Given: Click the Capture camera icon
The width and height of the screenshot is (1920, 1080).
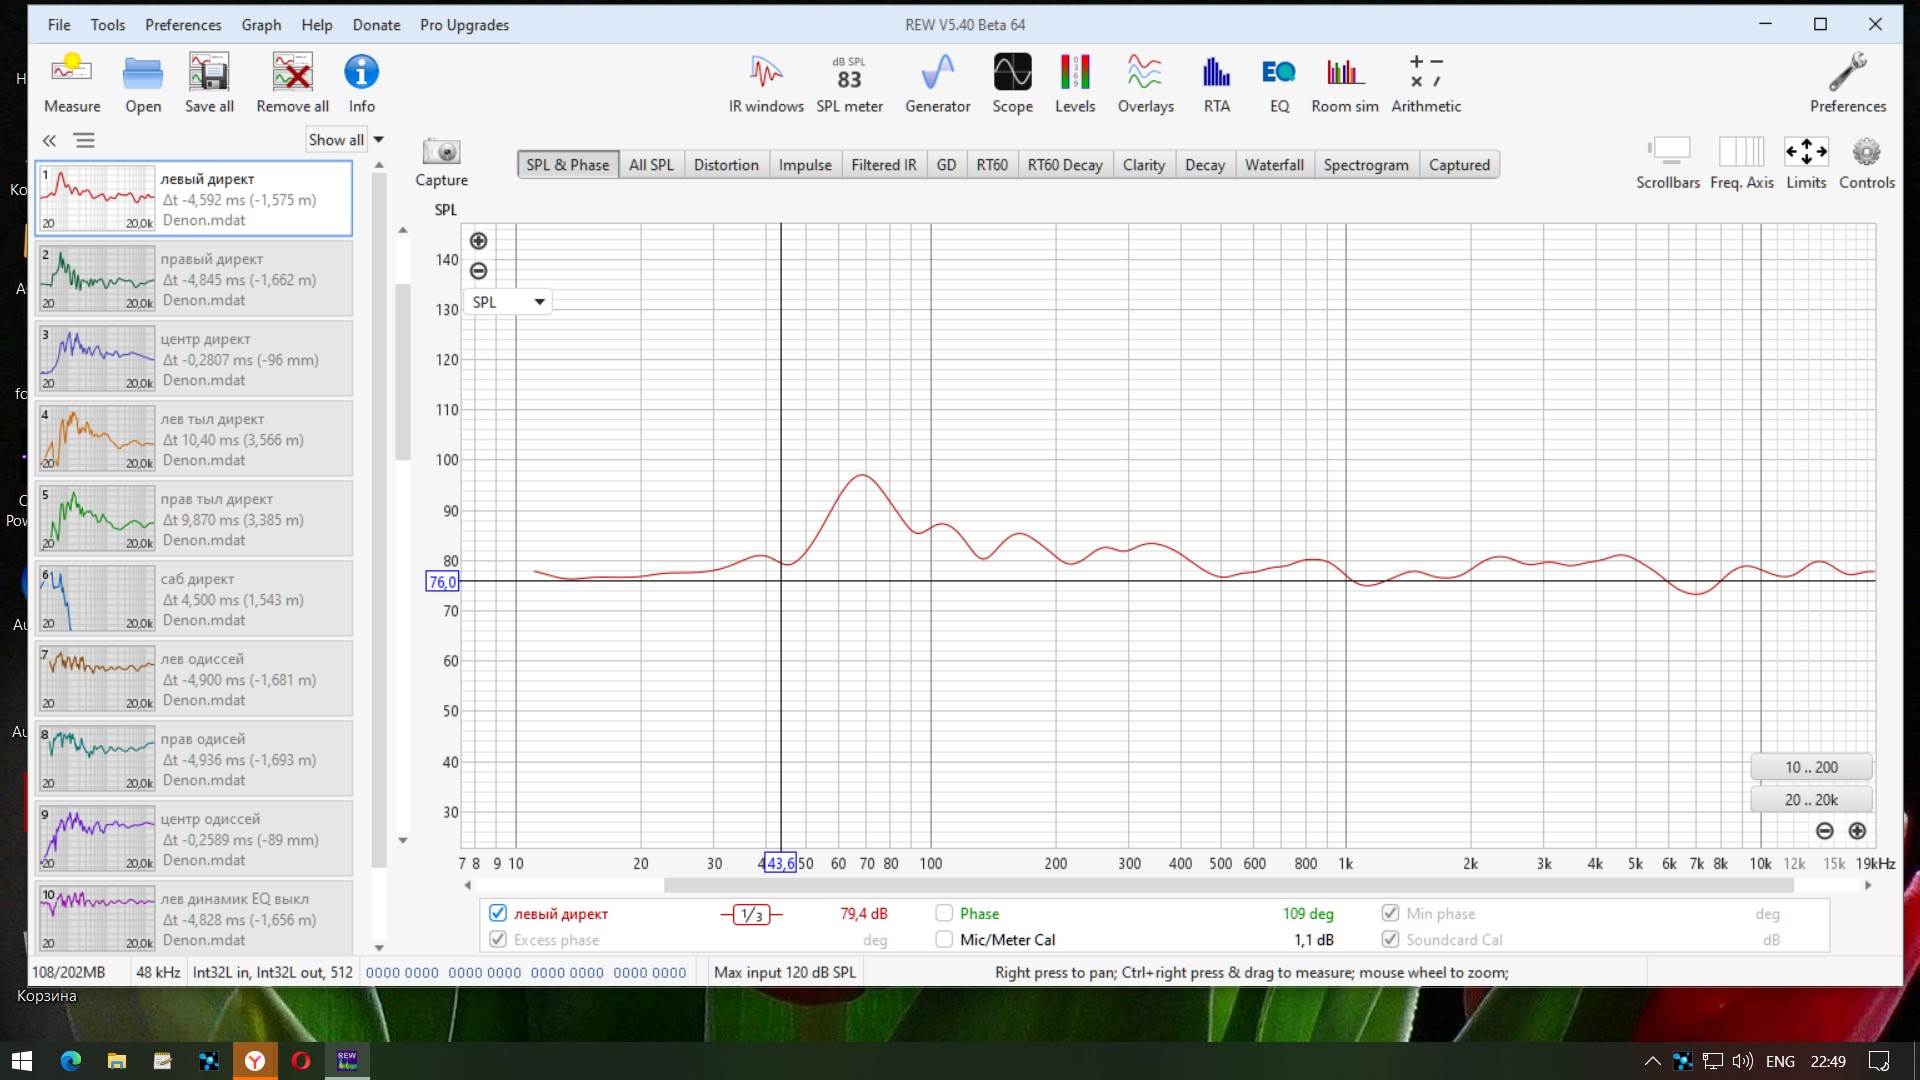Looking at the screenshot, I should (441, 153).
